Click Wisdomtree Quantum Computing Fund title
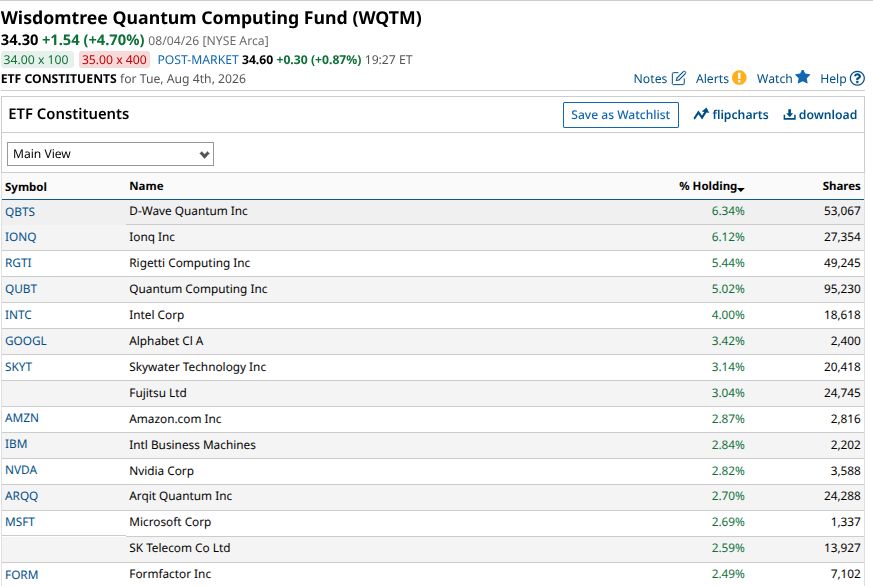Viewport: 873px width, 586px height. coord(211,18)
